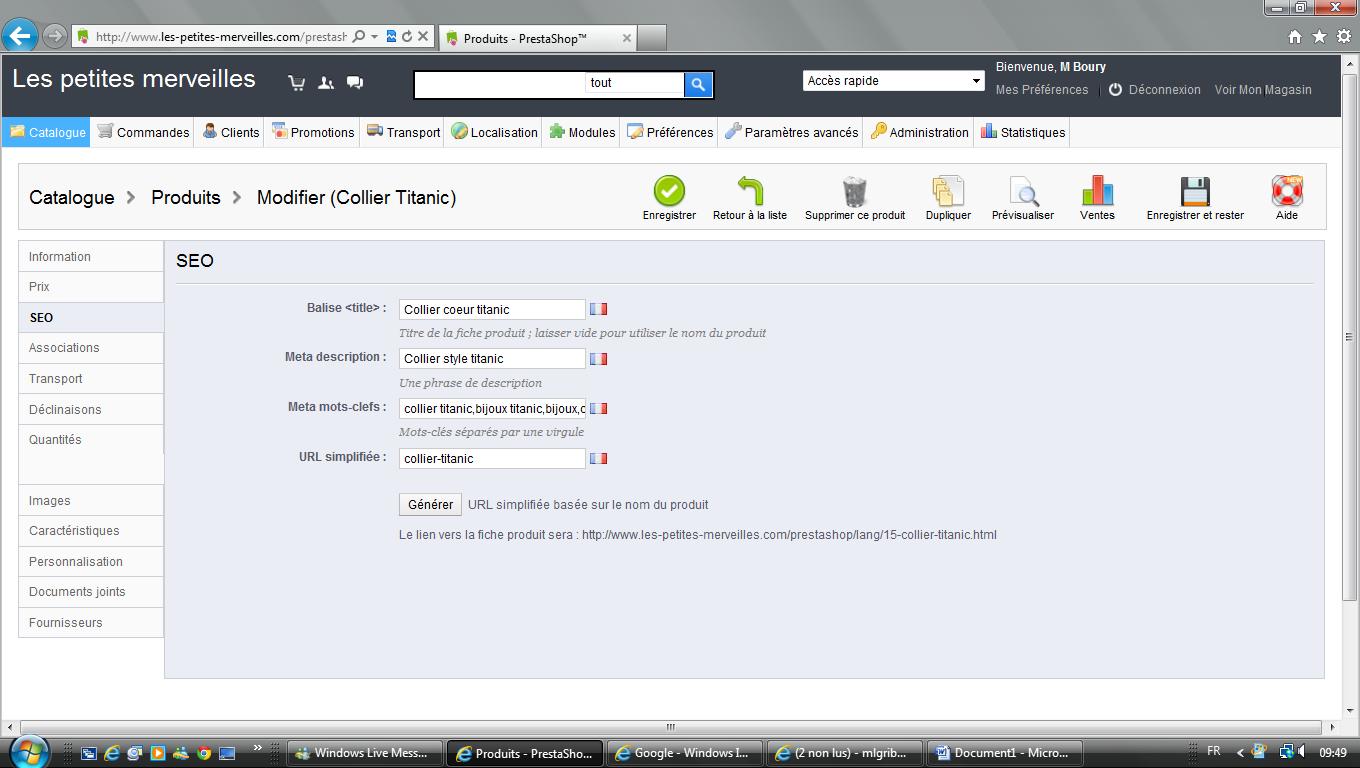Select the Associations sidebar tab
Image resolution: width=1360 pixels, height=768 pixels.
91,348
